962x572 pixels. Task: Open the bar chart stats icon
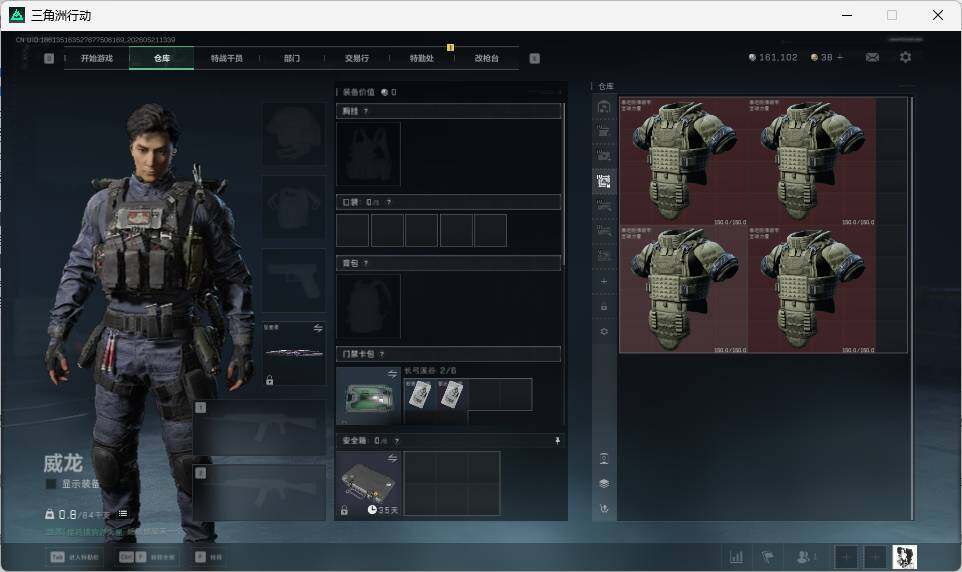pyautogui.click(x=736, y=557)
